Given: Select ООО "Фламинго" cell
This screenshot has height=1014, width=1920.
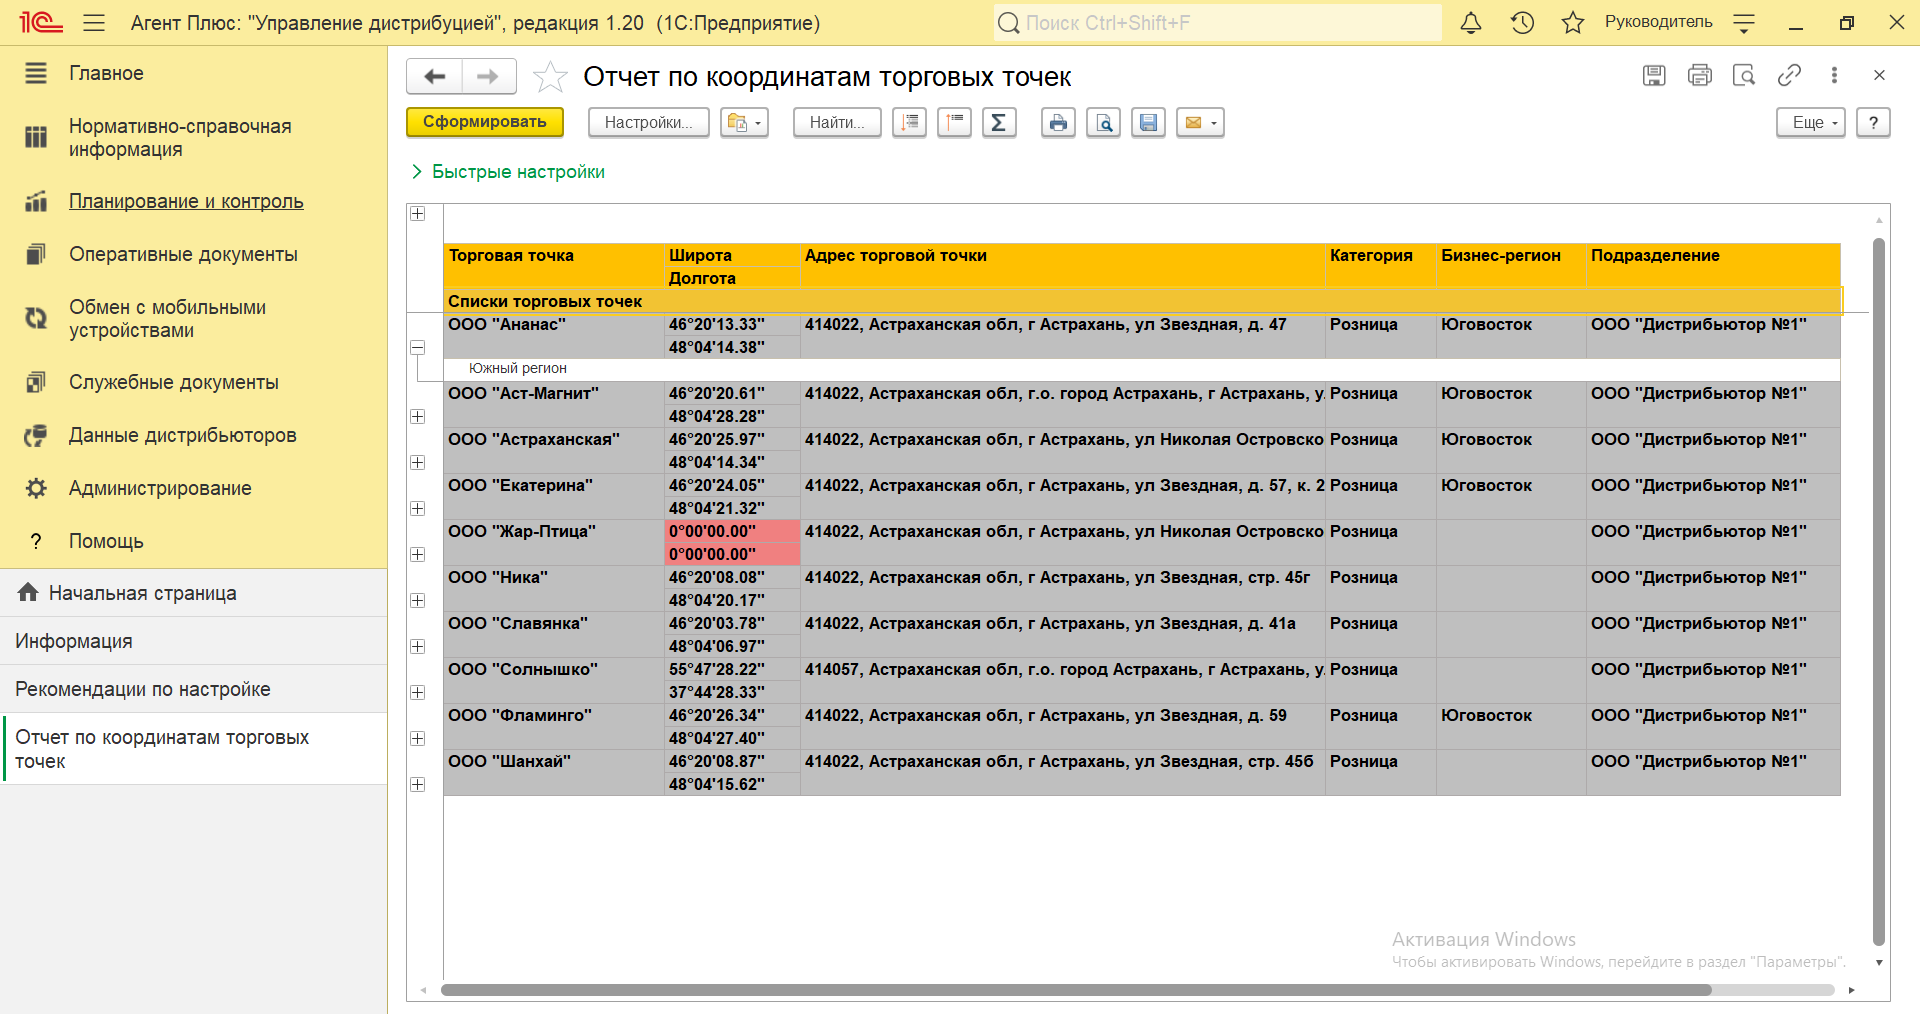Looking at the screenshot, I should point(554,727).
